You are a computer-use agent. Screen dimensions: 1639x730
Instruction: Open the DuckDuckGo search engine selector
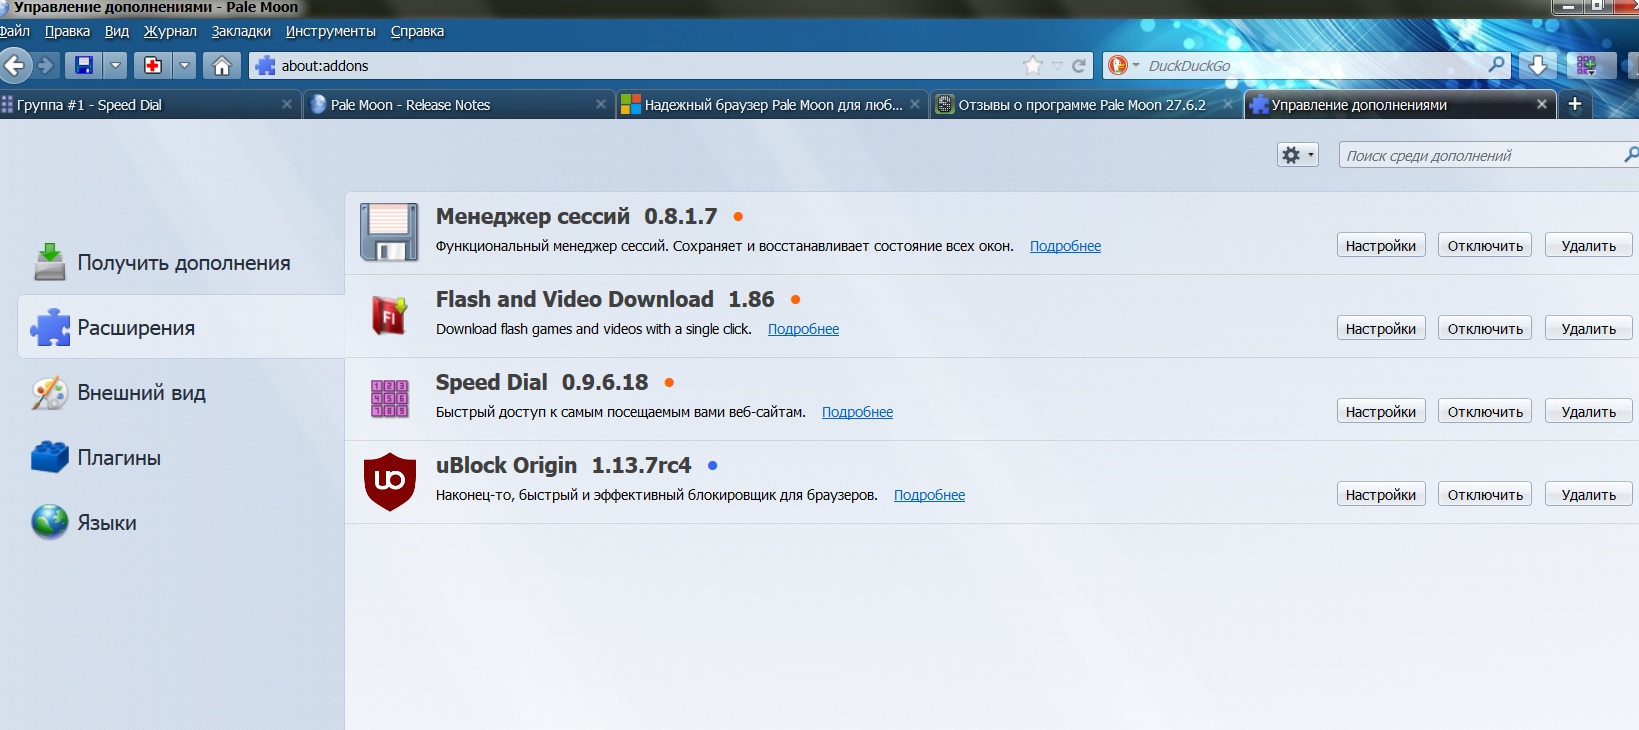pyautogui.click(x=1123, y=66)
